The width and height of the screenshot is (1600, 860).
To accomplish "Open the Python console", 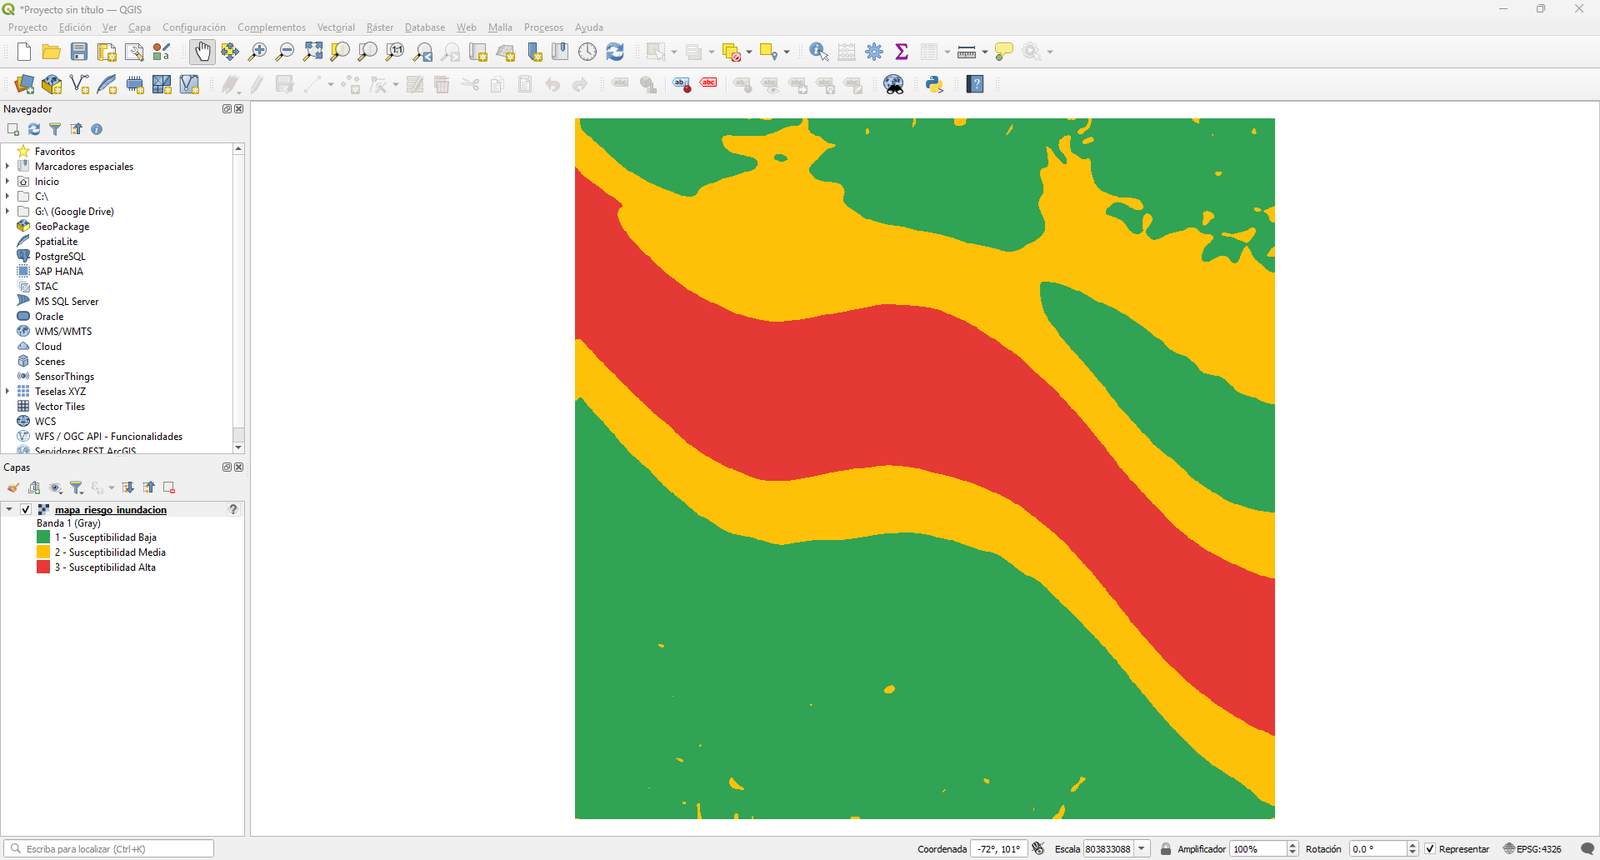I will click(x=935, y=85).
